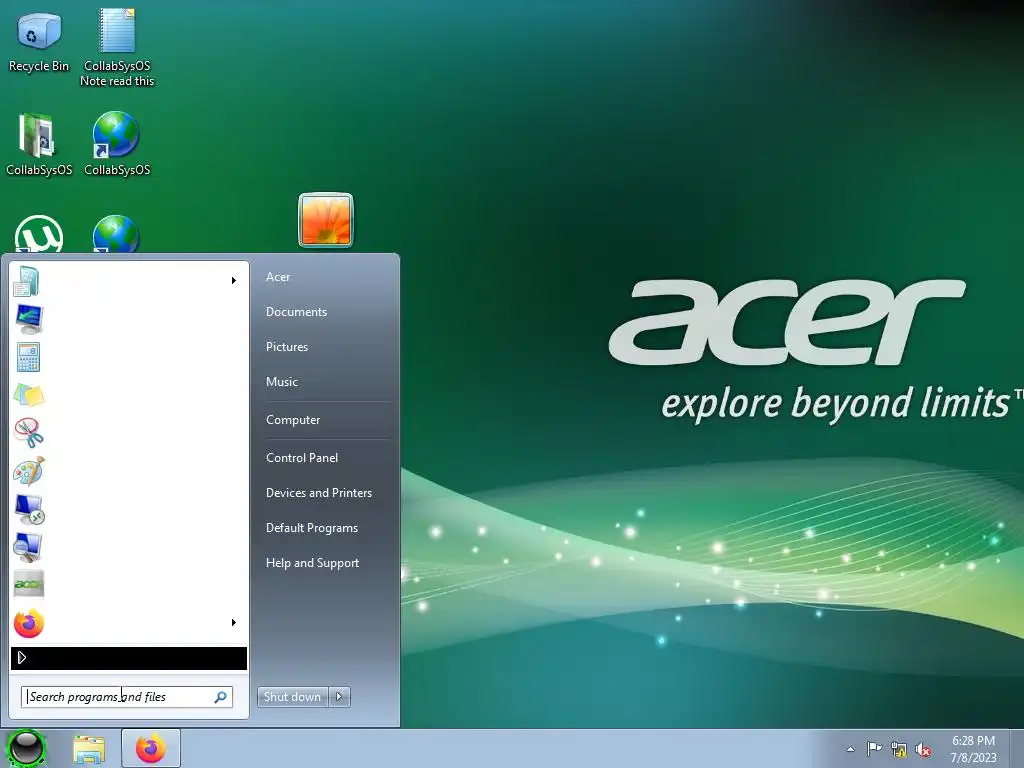
Task: Click the Show desktop strip
Action: 1017,749
